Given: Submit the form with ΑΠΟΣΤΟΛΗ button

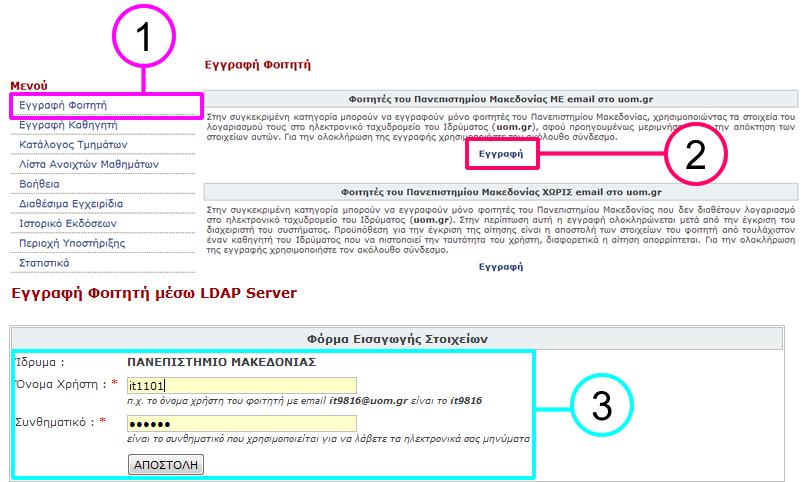Looking at the screenshot, I should (x=166, y=465).
